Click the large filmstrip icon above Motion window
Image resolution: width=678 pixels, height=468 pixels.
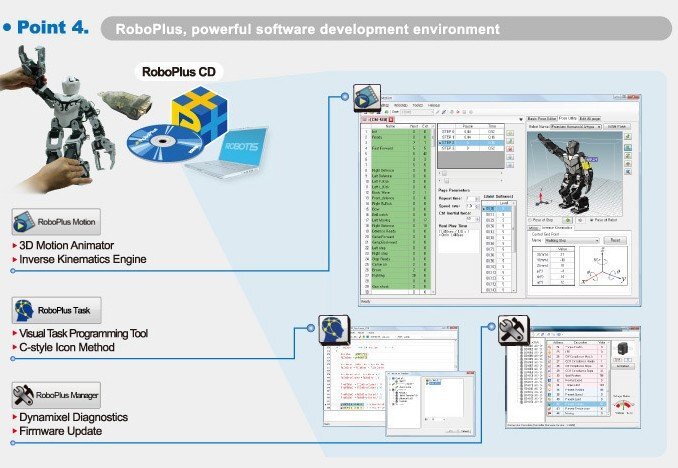(x=365, y=95)
